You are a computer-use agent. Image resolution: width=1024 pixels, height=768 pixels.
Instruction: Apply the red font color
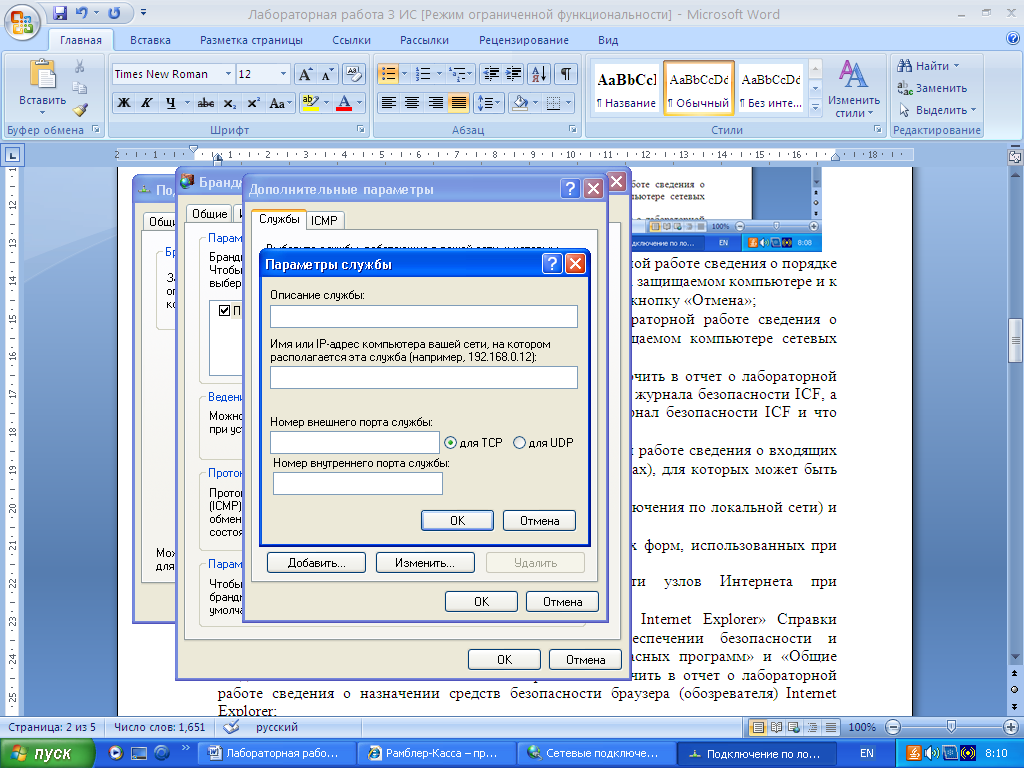(x=344, y=103)
